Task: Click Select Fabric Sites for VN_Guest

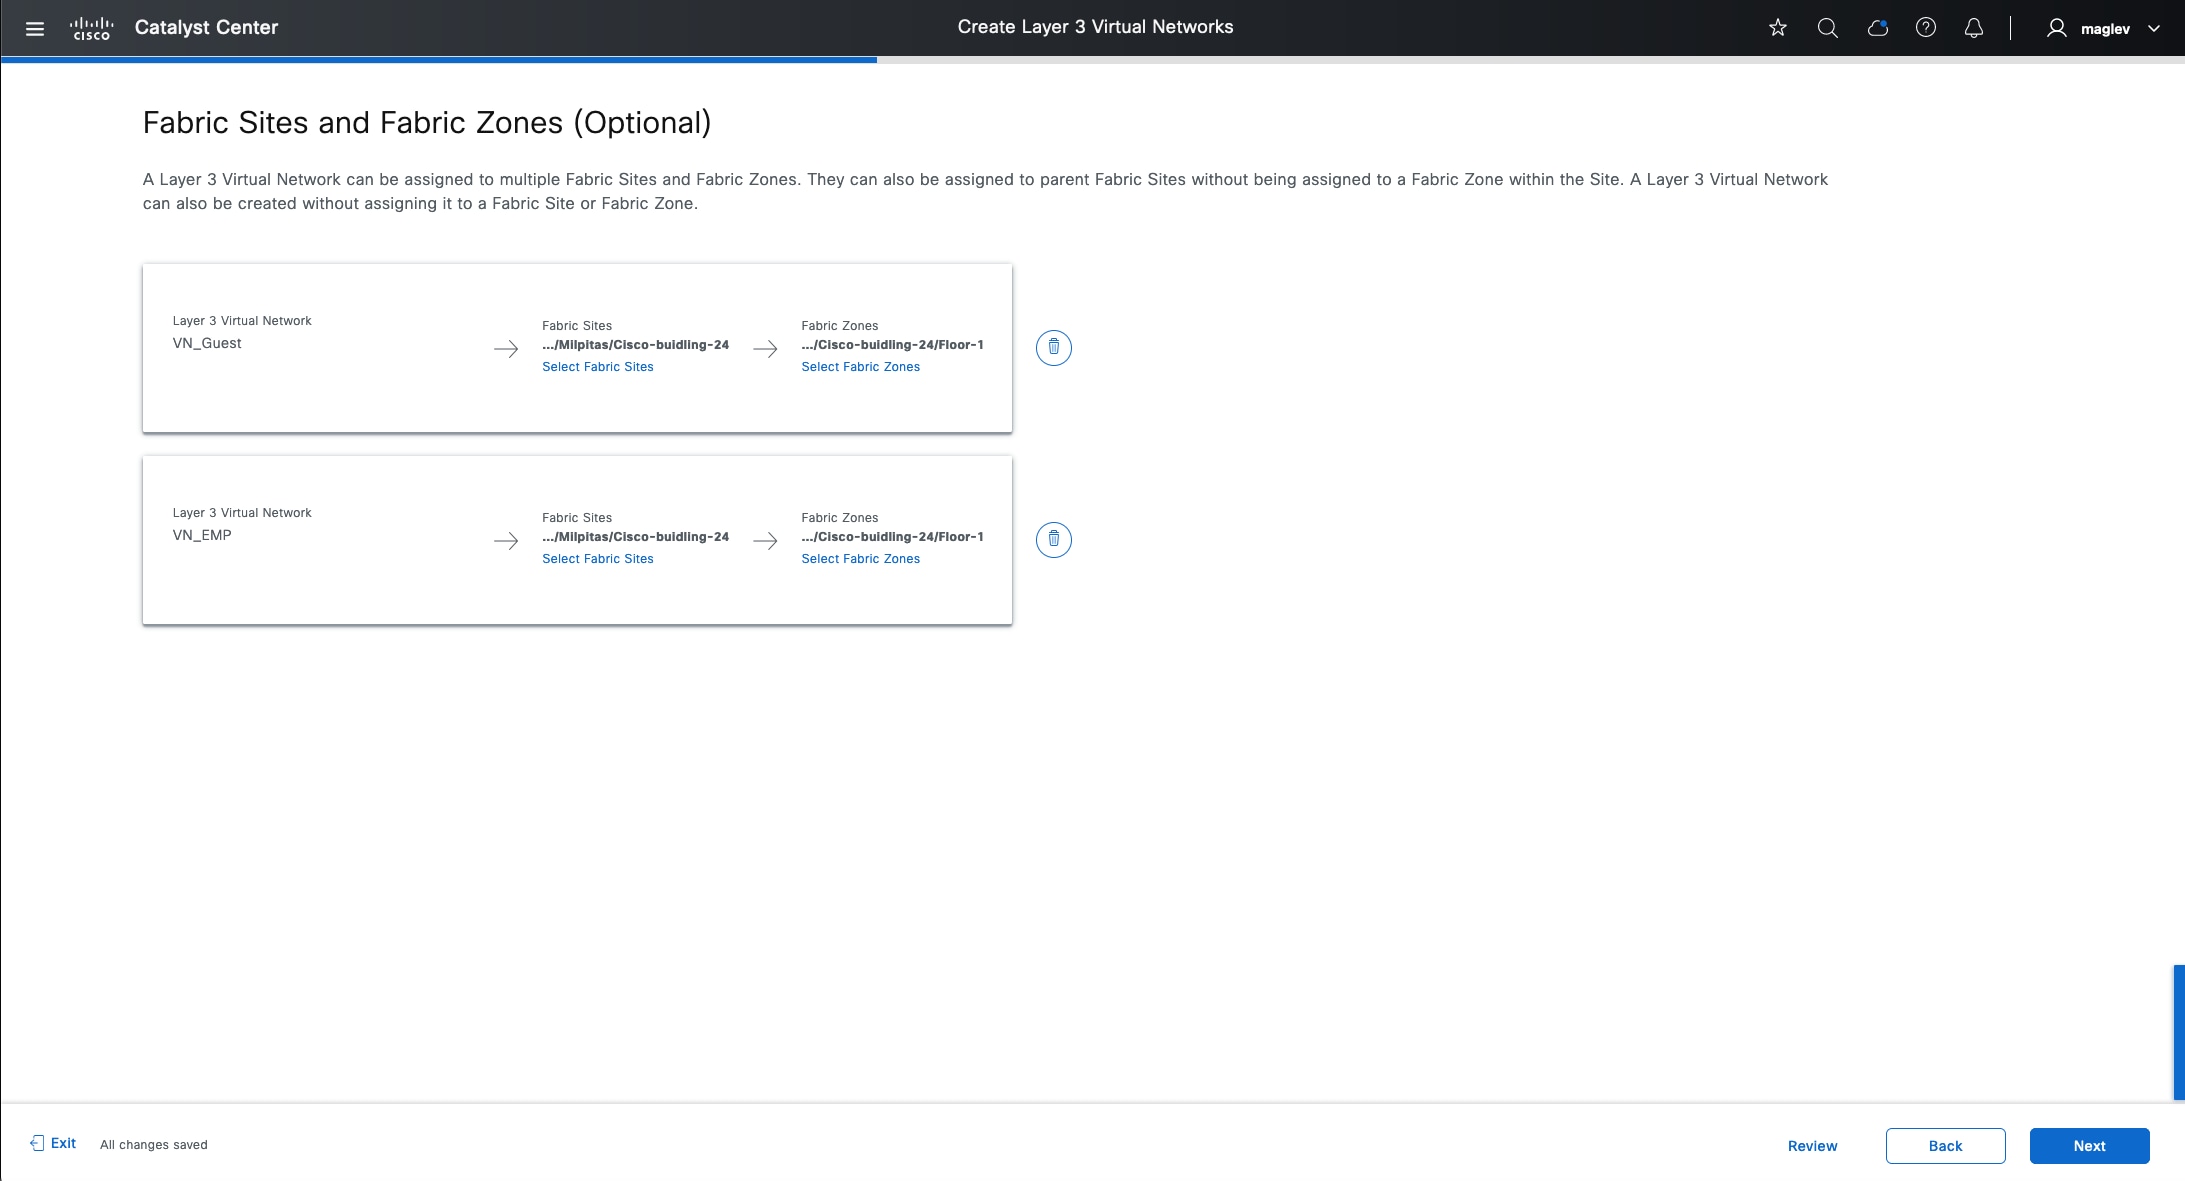Action: 597,367
